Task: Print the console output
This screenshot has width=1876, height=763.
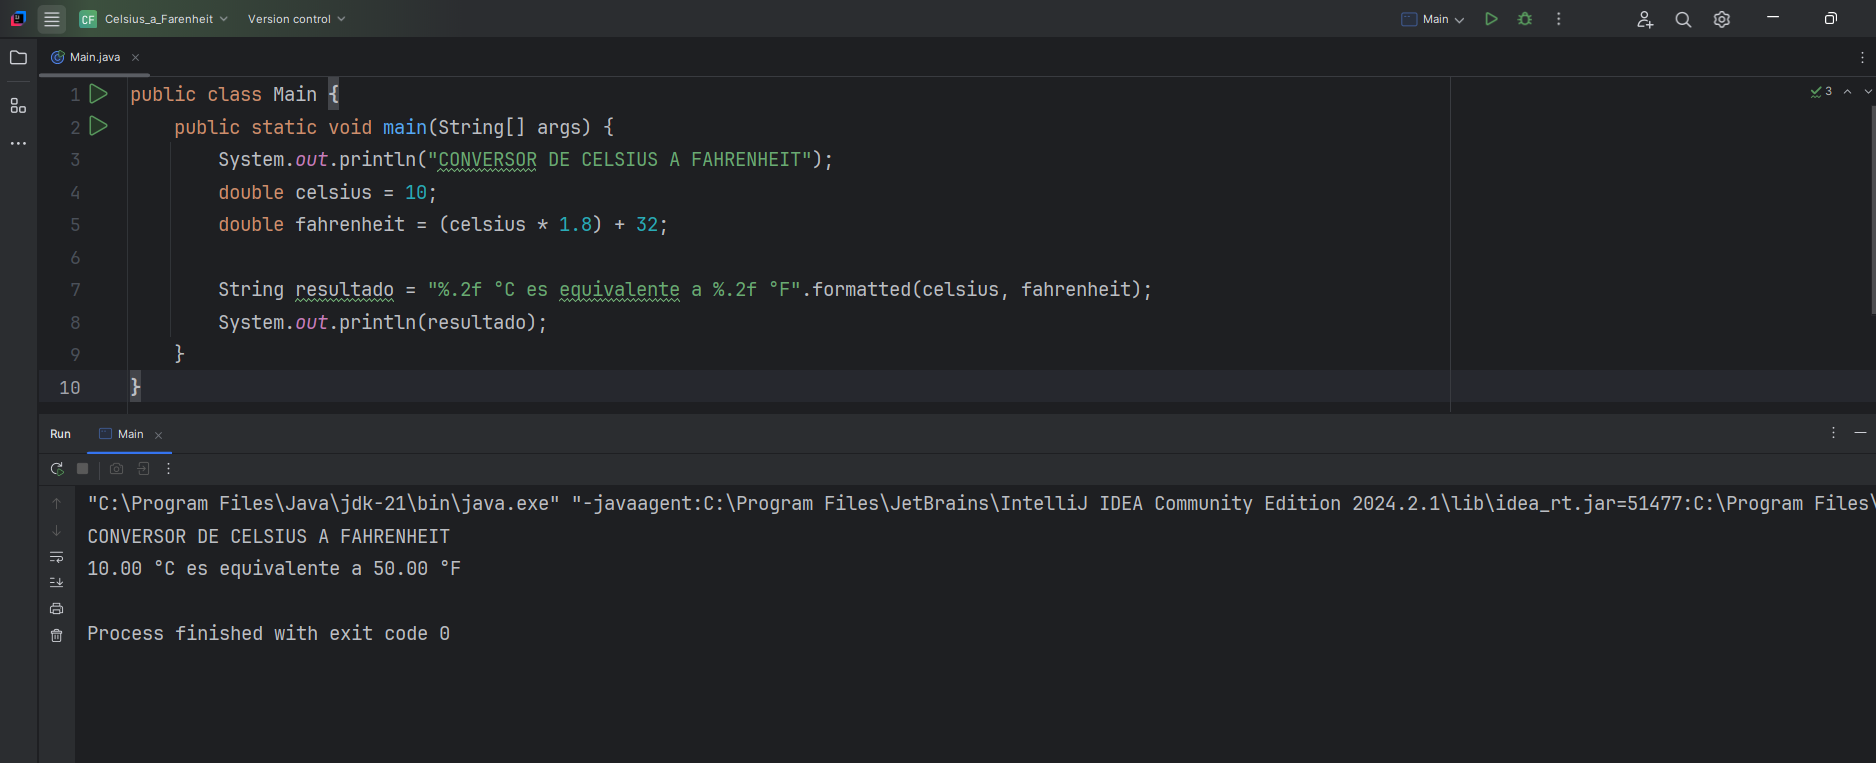Action: (x=57, y=608)
